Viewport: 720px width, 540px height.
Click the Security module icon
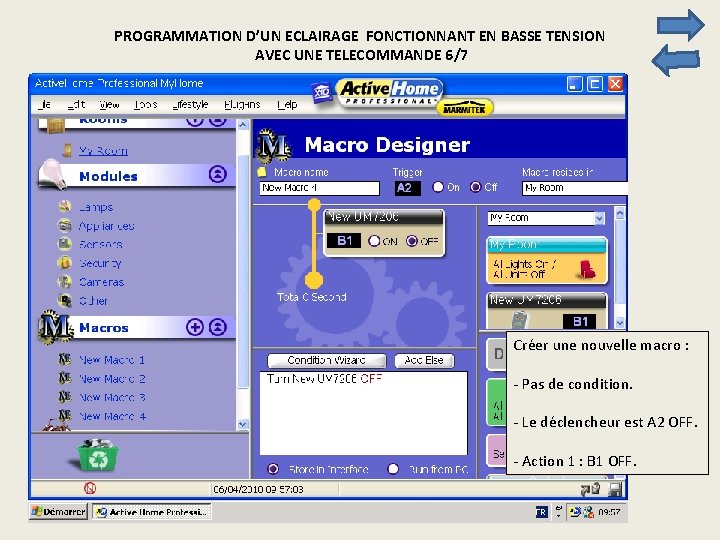(65, 263)
